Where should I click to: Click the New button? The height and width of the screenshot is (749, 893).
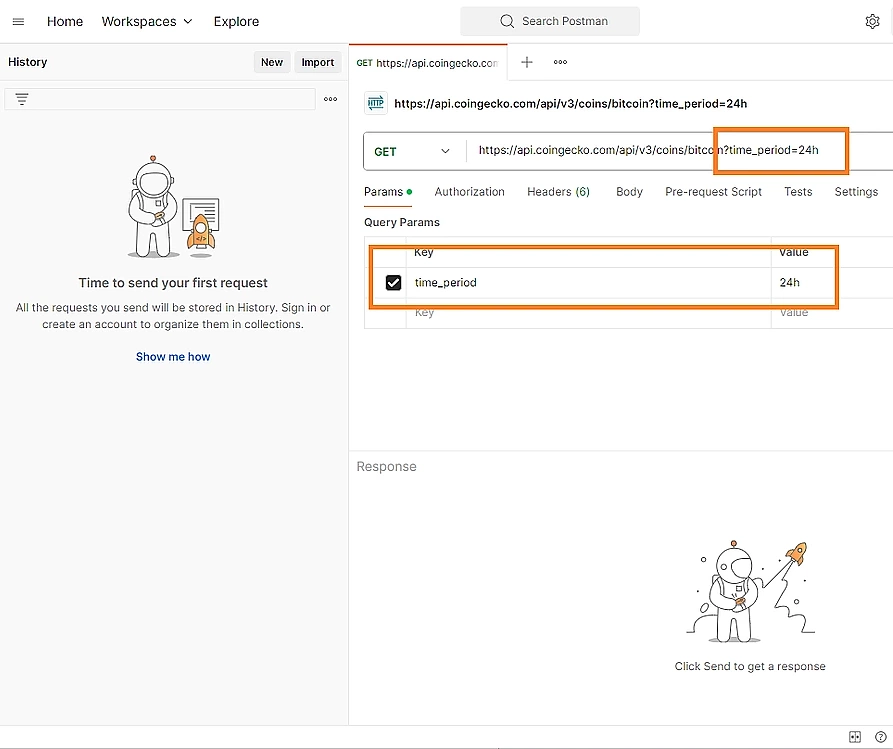[x=272, y=62]
